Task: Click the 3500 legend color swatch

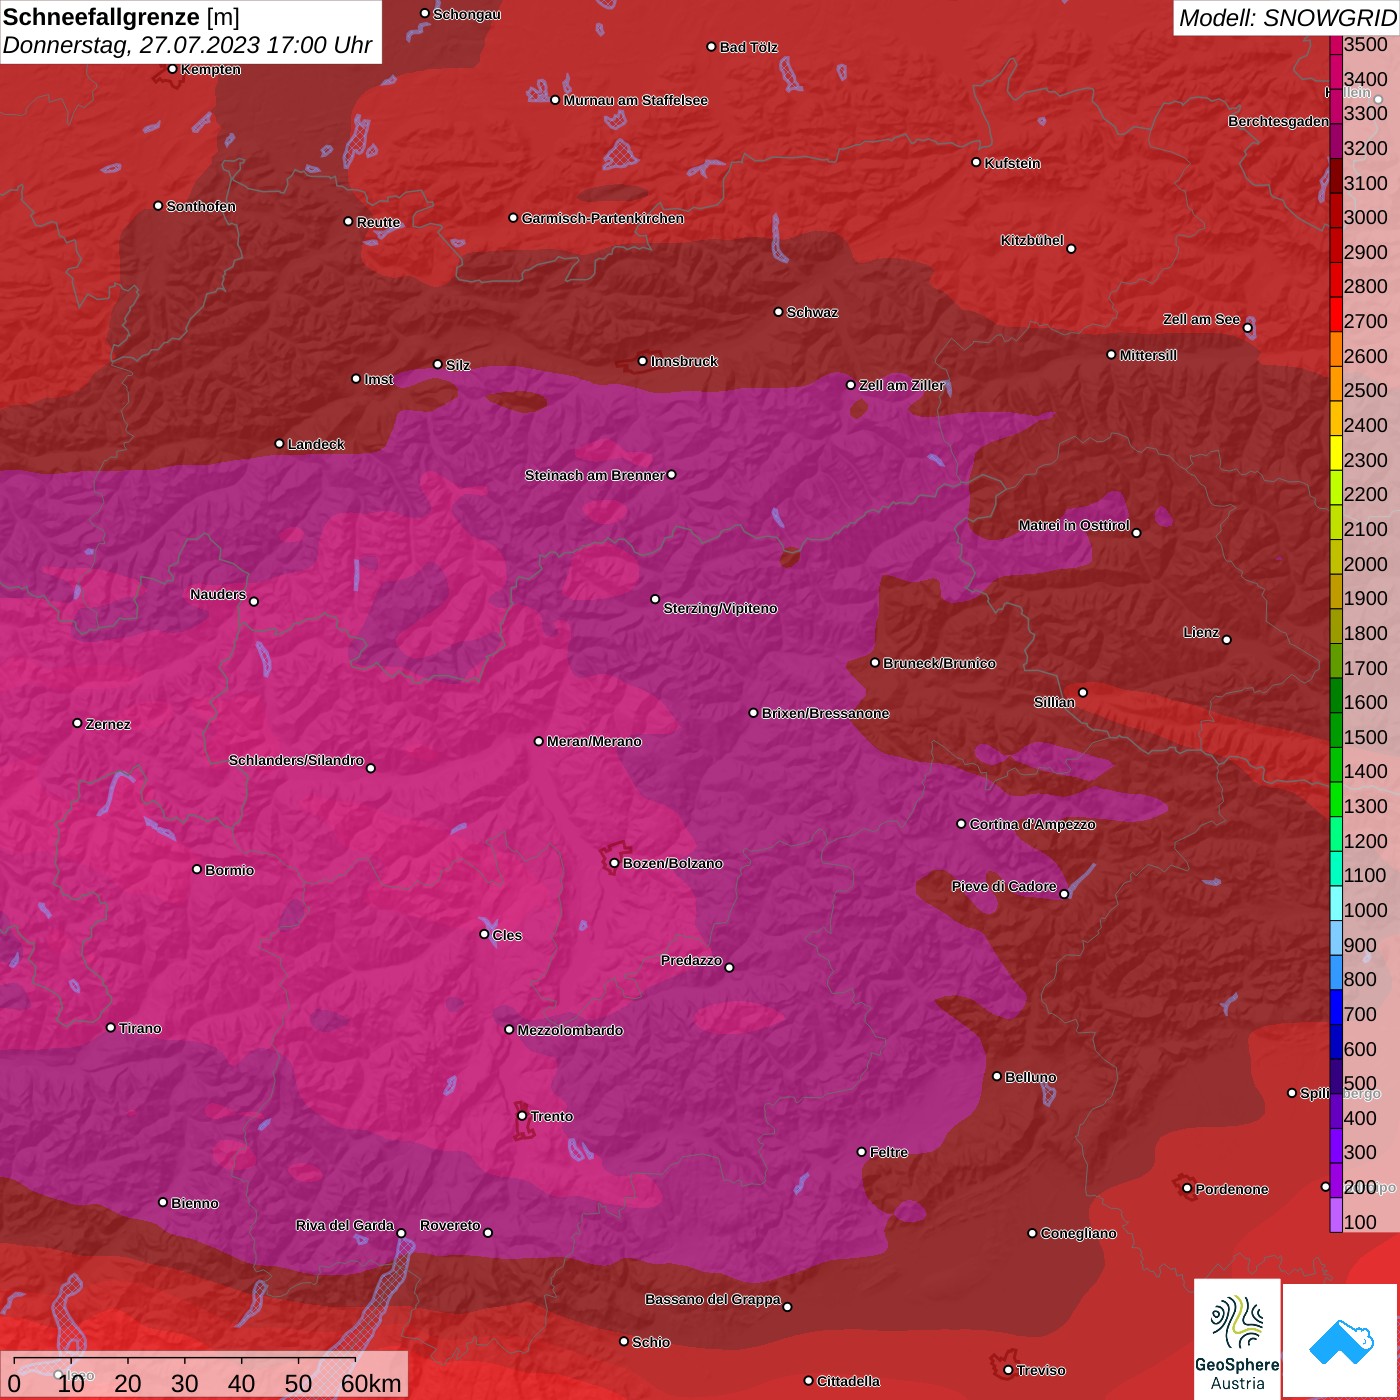Action: click(x=1336, y=45)
